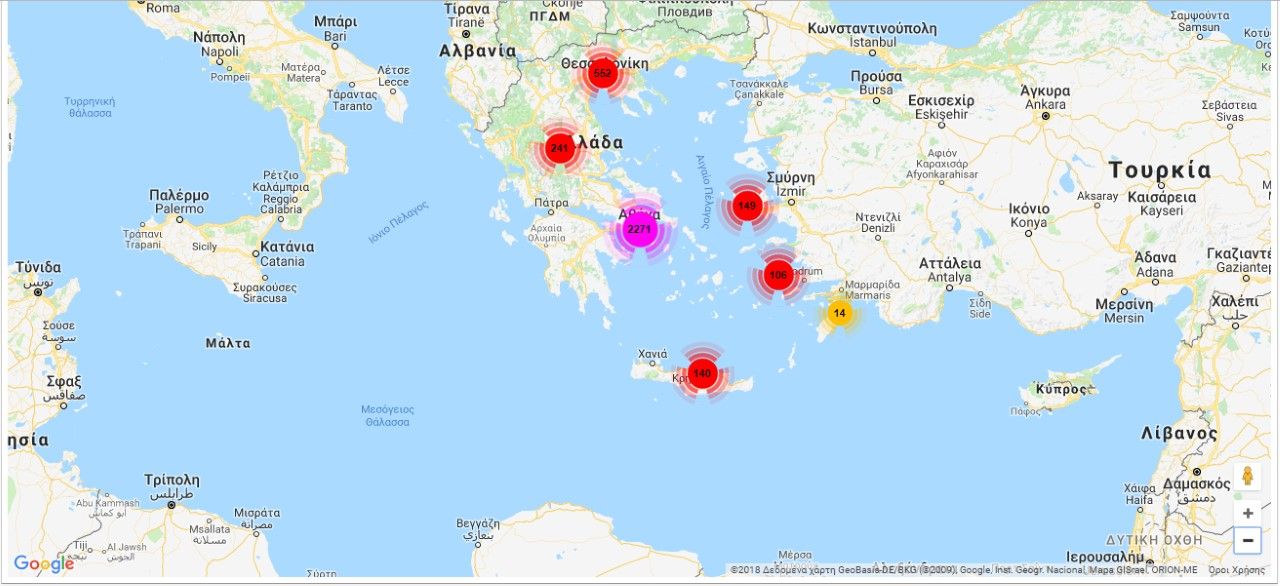
Task: Click the yellow 14 cluster marker
Action: (x=840, y=313)
